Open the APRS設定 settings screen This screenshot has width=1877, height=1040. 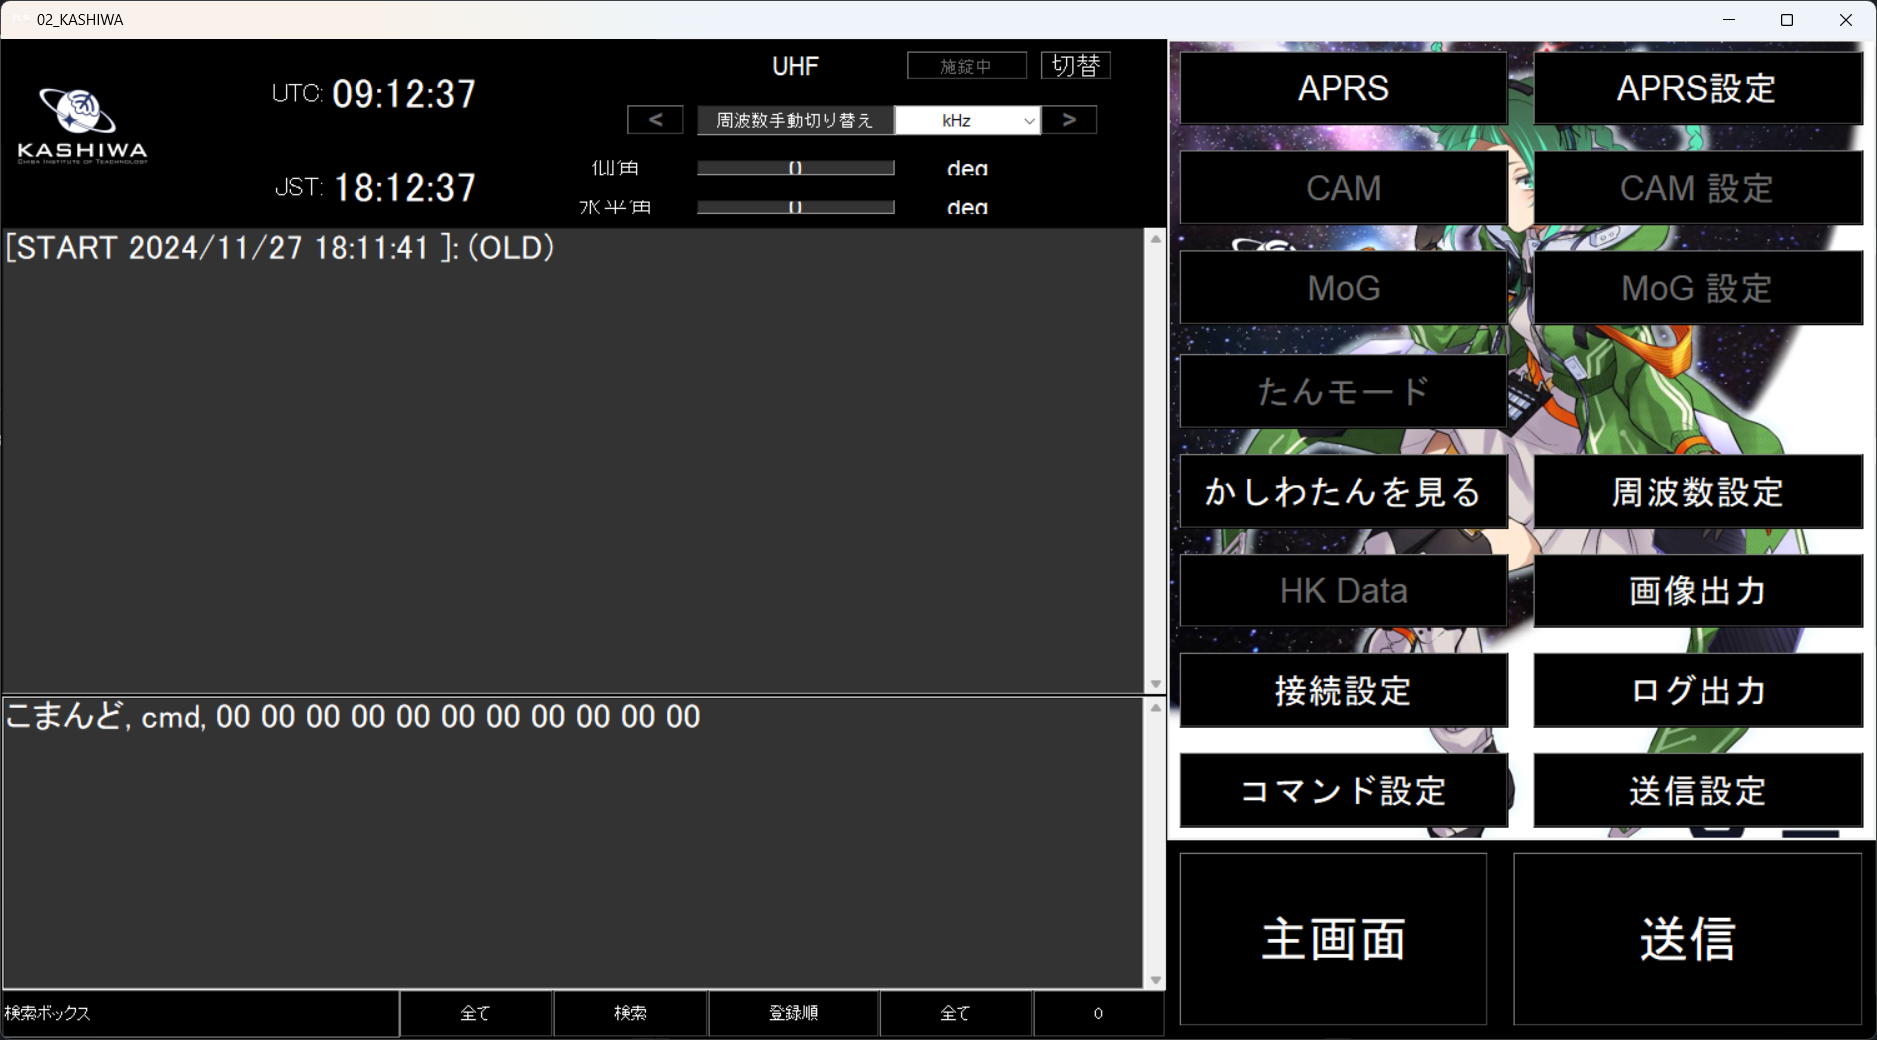click(x=1696, y=88)
